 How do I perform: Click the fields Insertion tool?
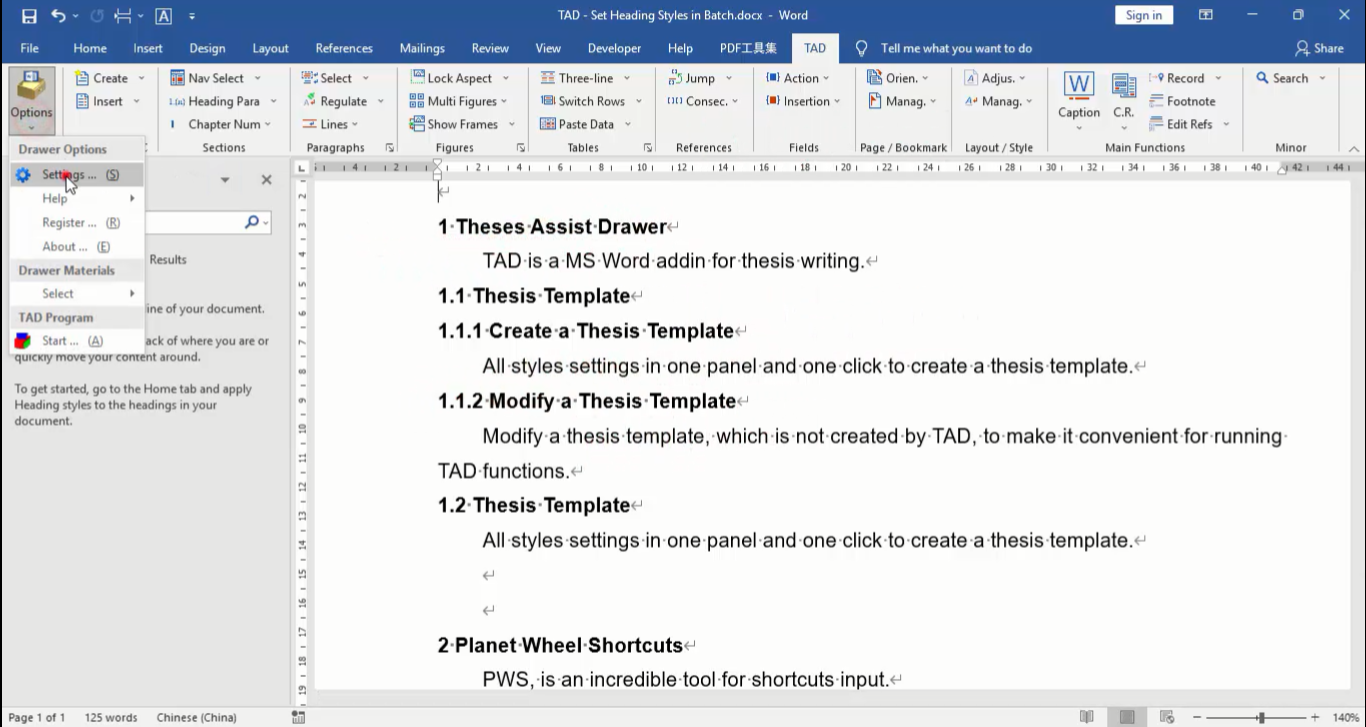798,101
